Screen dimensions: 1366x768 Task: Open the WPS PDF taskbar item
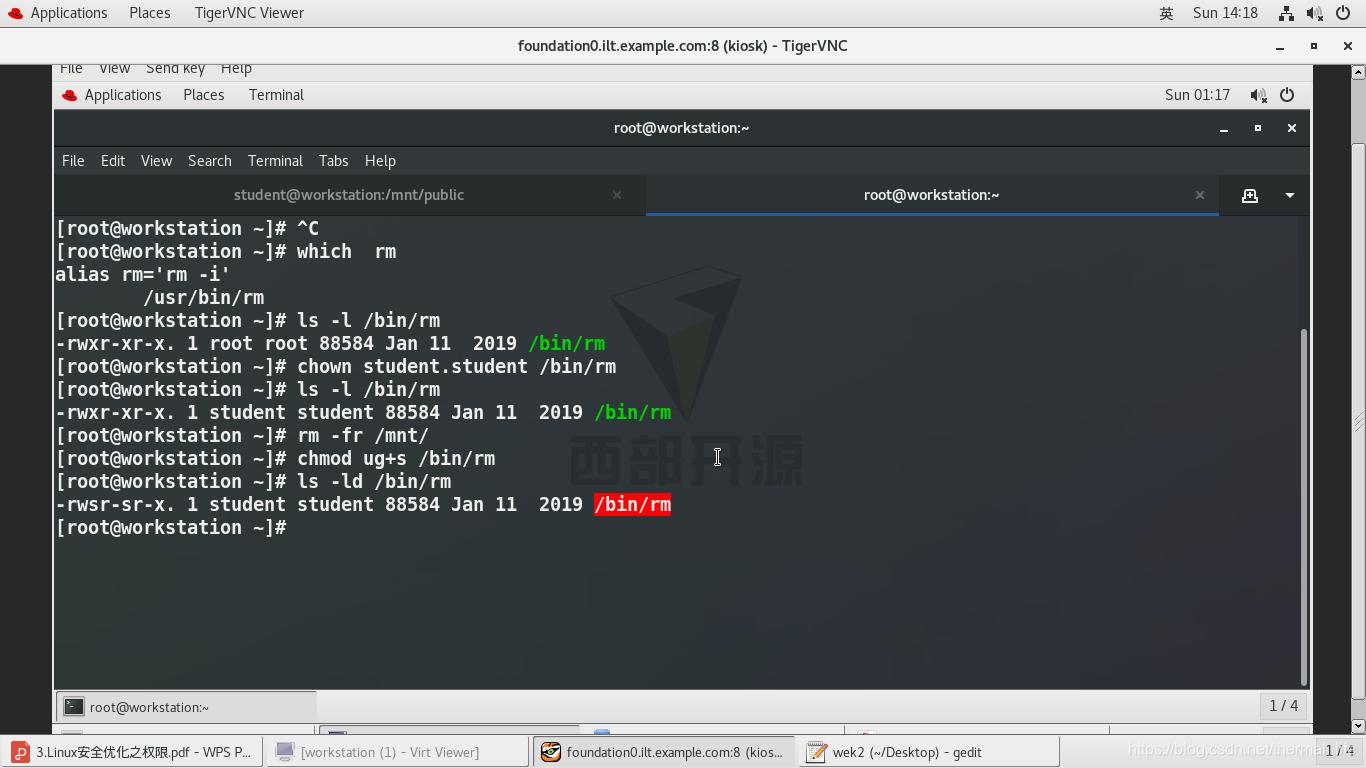pos(132,752)
